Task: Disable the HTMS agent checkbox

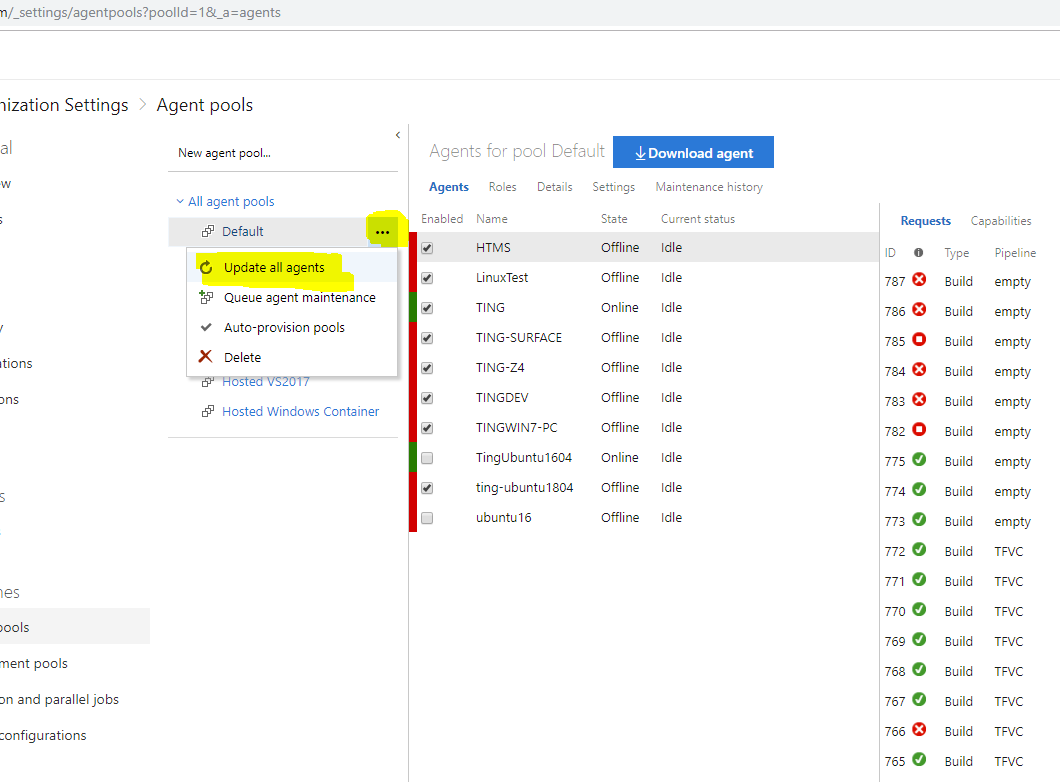Action: coord(425,247)
